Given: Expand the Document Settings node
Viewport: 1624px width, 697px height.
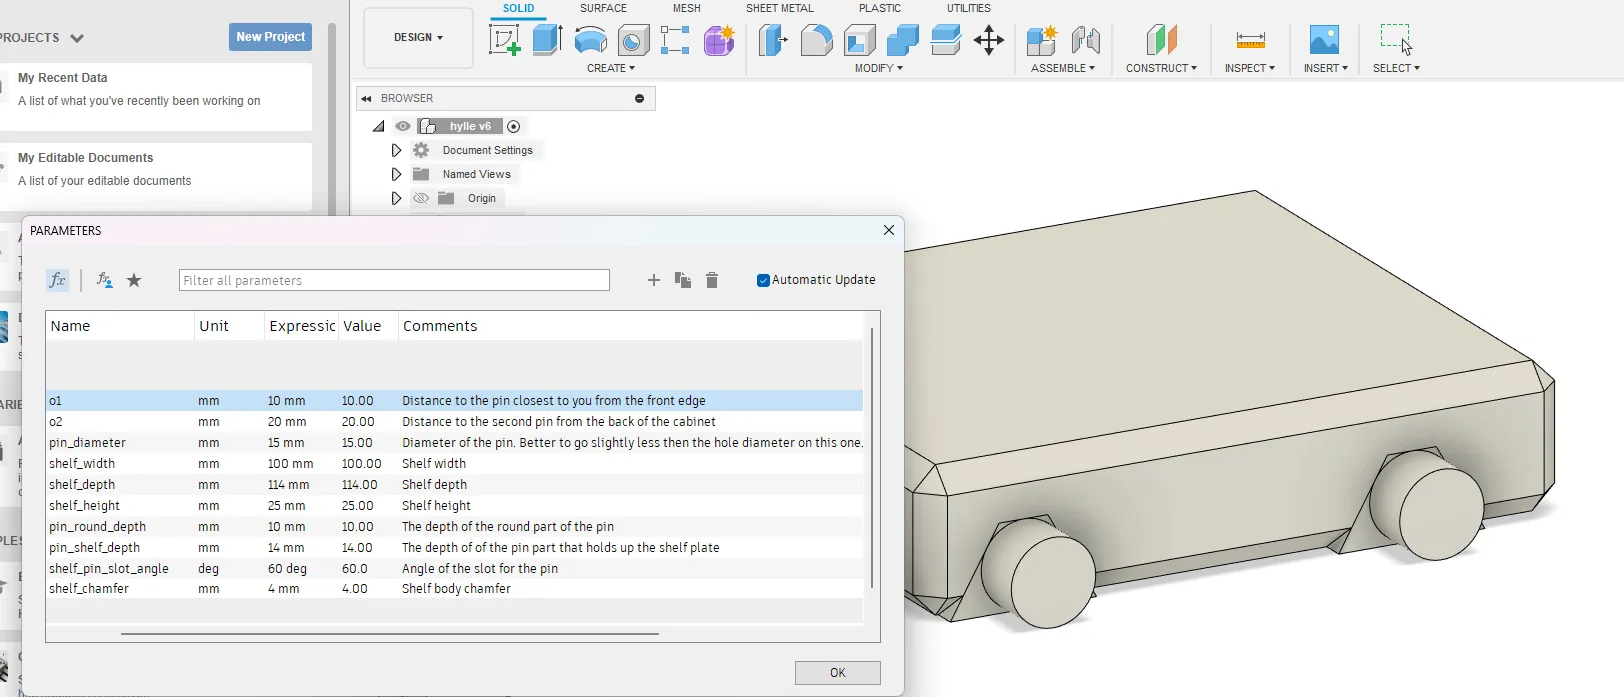Looking at the screenshot, I should pyautogui.click(x=396, y=151).
